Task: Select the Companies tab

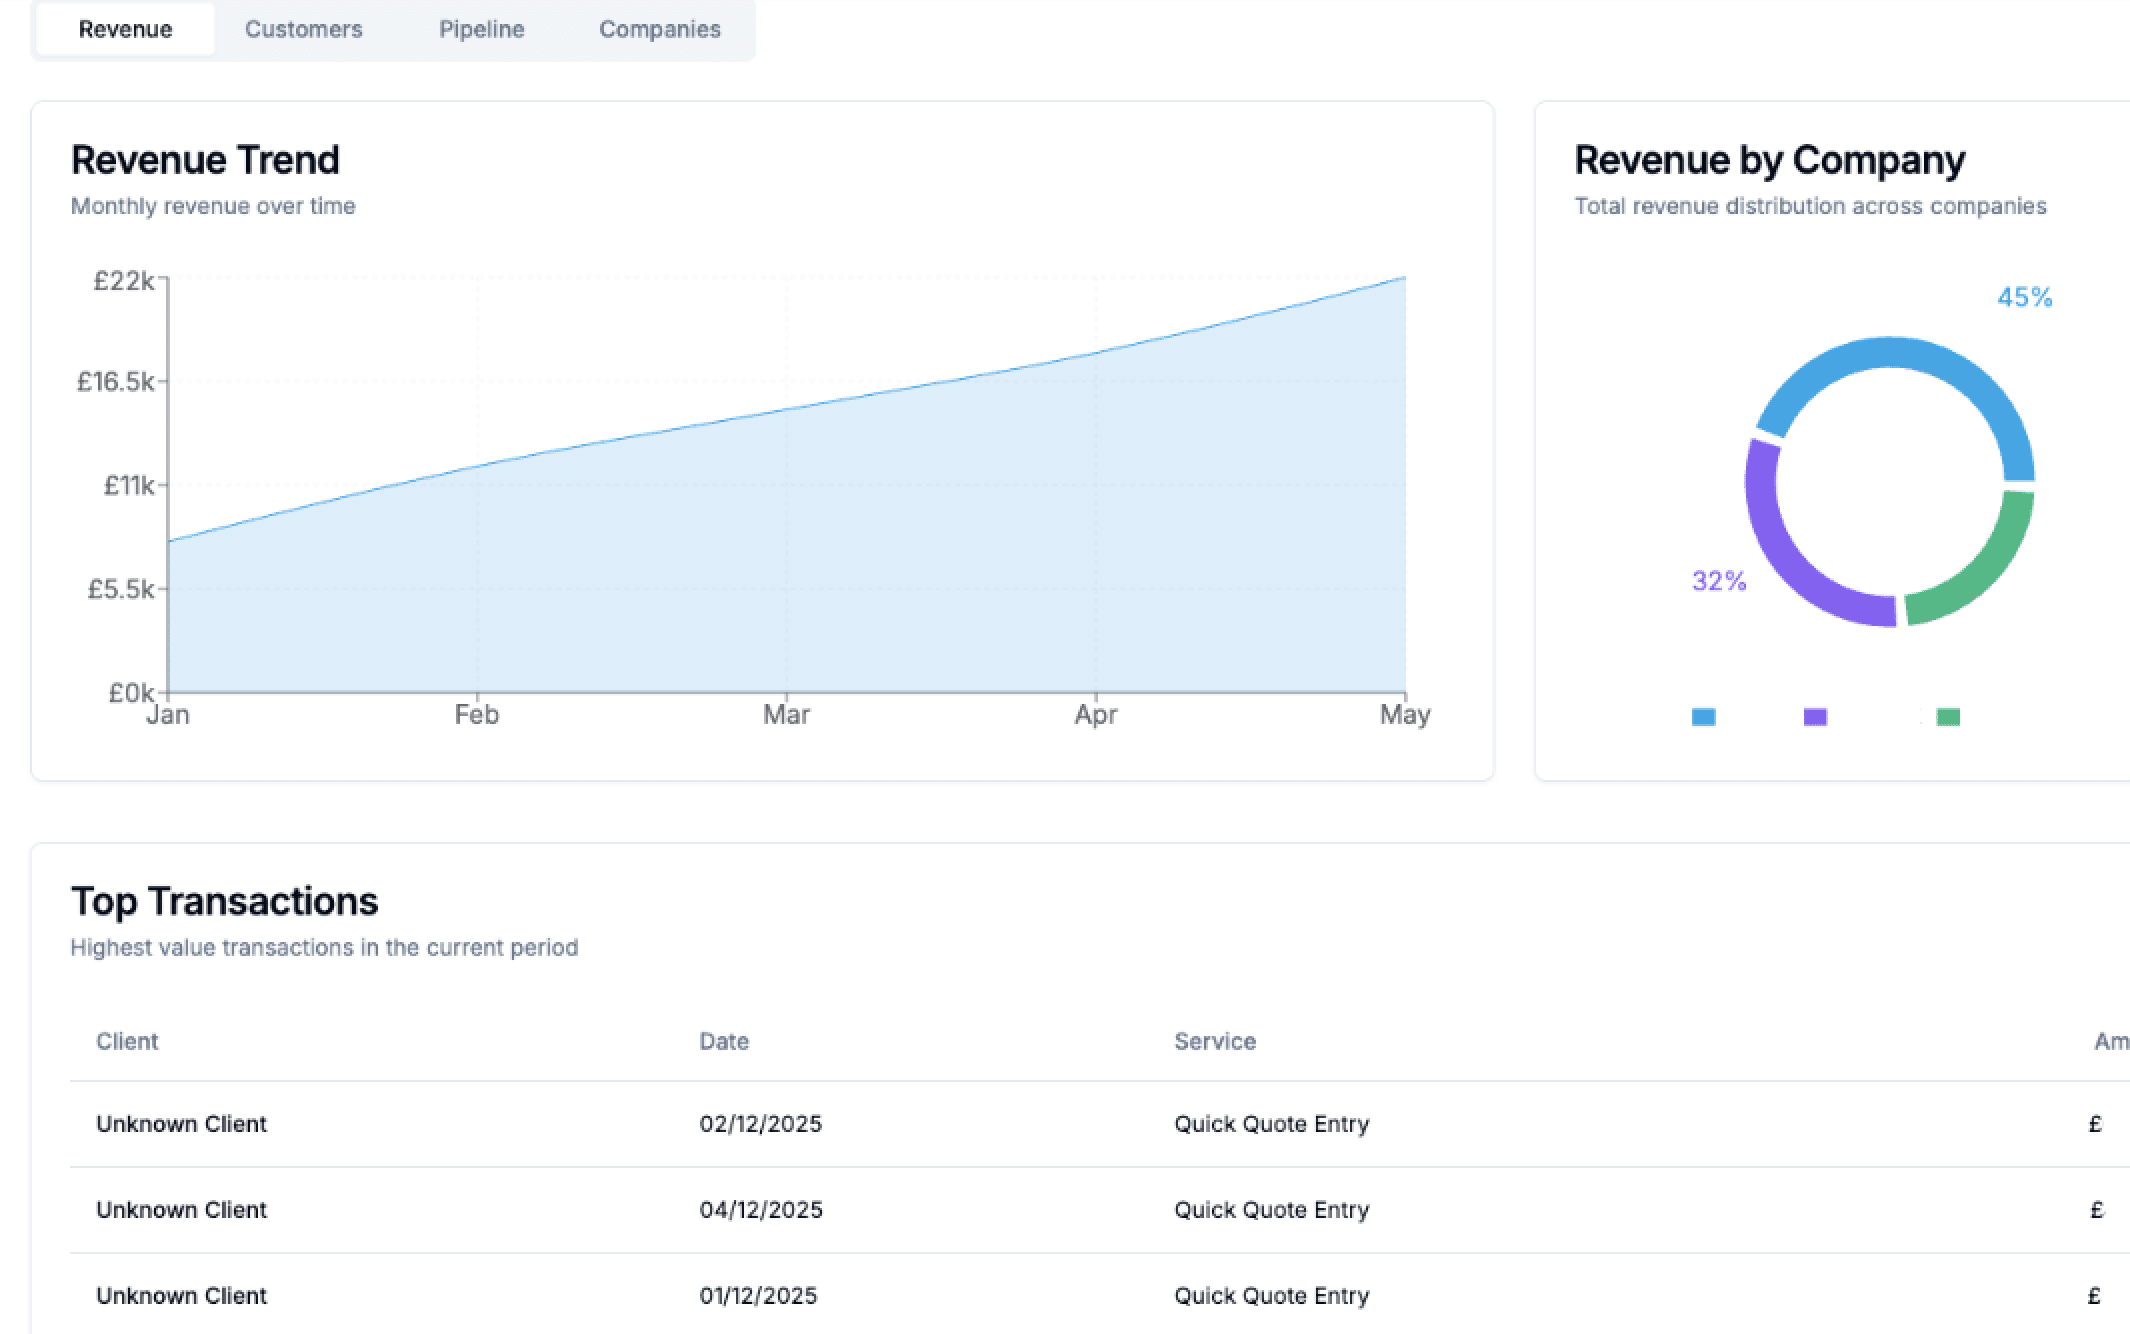Action: pyautogui.click(x=659, y=29)
